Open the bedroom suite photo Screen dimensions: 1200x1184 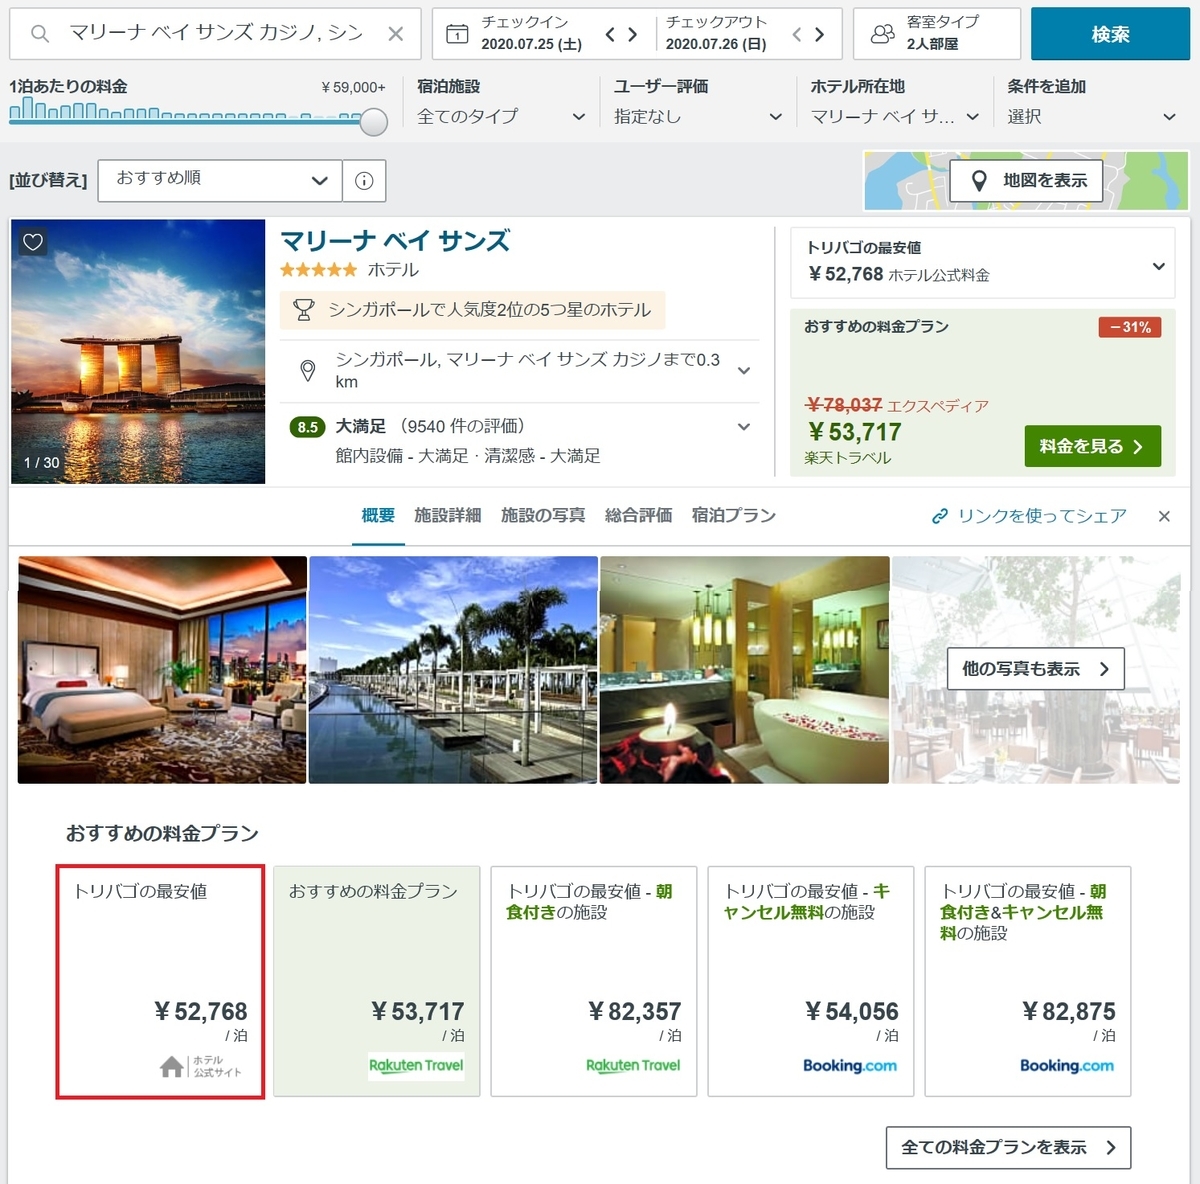coord(162,670)
